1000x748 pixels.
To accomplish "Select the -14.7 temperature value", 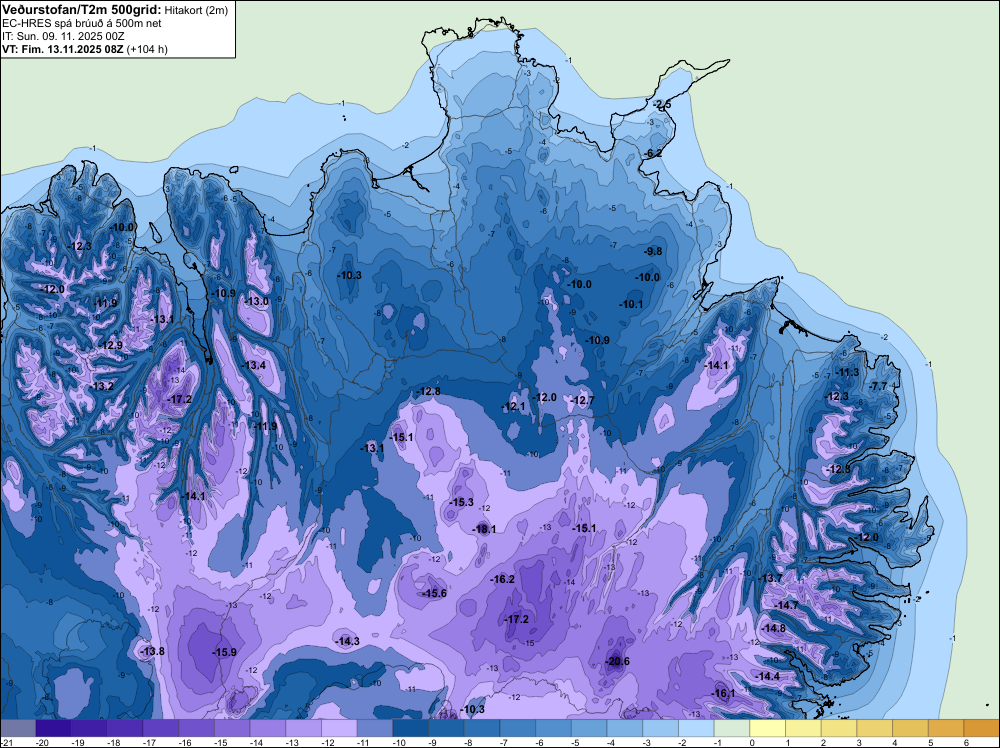I will [786, 605].
